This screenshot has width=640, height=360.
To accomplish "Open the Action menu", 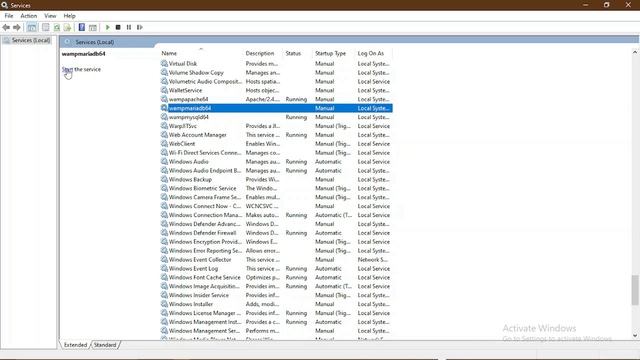I will coord(29,16).
